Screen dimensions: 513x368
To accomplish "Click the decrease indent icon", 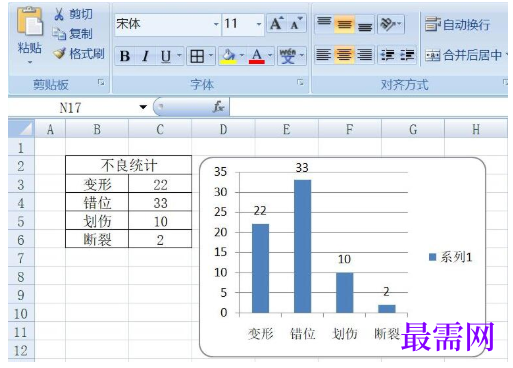I will tap(387, 55).
